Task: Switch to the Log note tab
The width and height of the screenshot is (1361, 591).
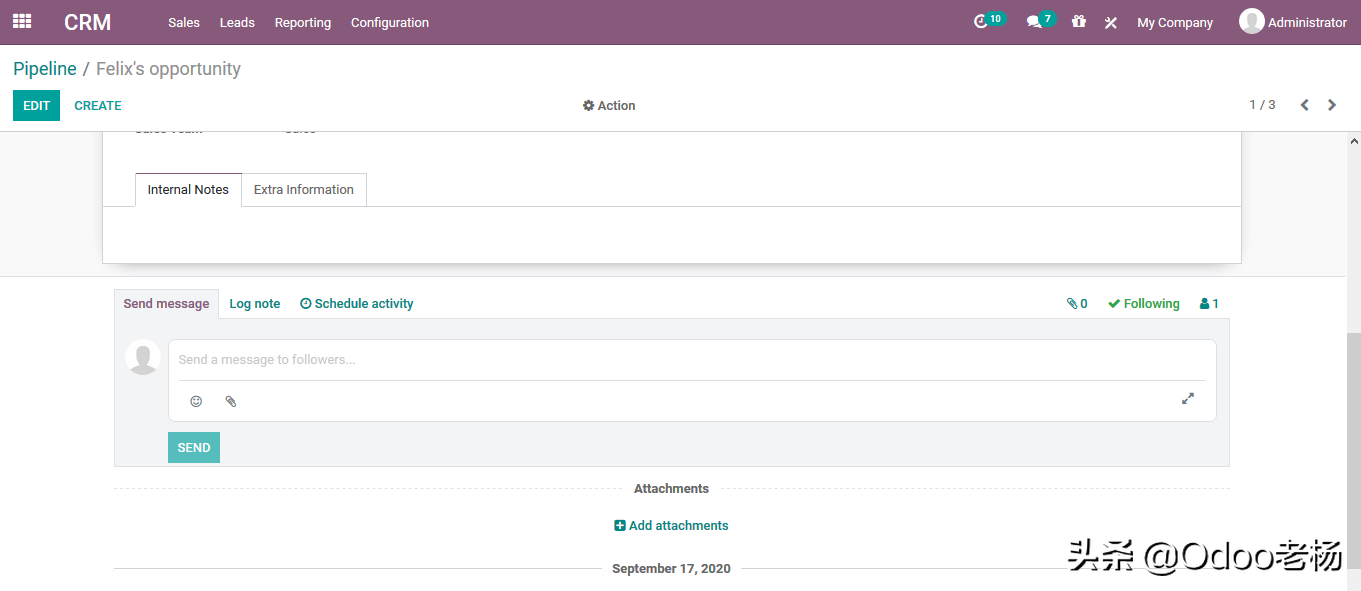Action: (x=254, y=304)
